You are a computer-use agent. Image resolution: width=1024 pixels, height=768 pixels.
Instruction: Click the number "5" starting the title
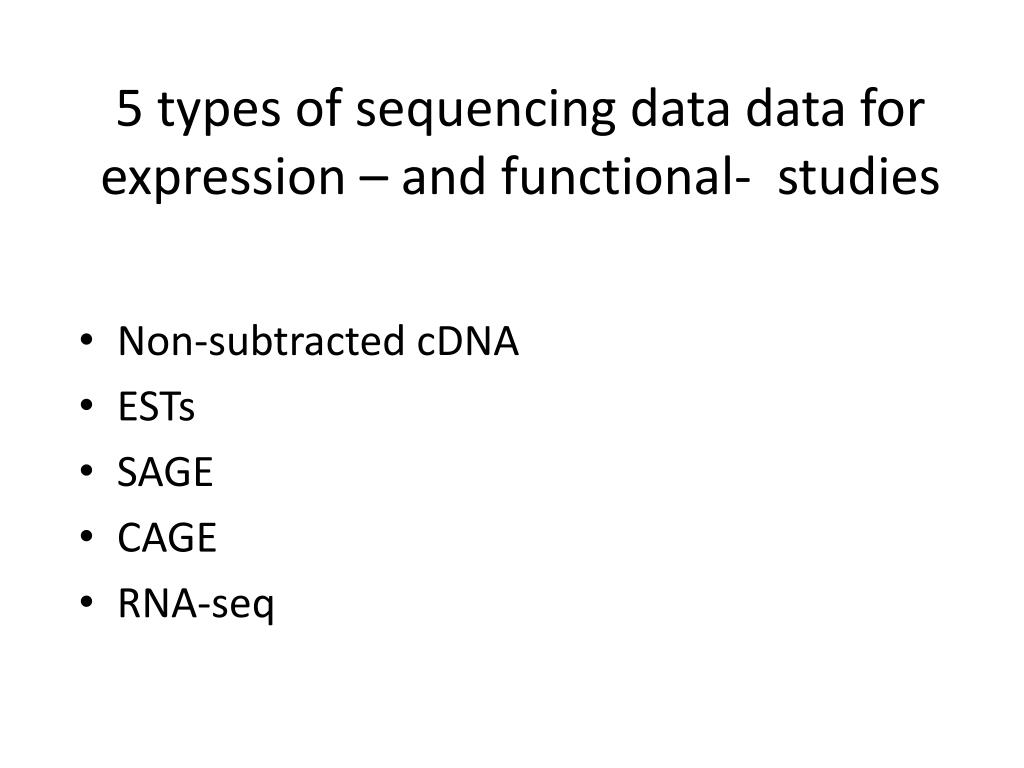[x=129, y=109]
